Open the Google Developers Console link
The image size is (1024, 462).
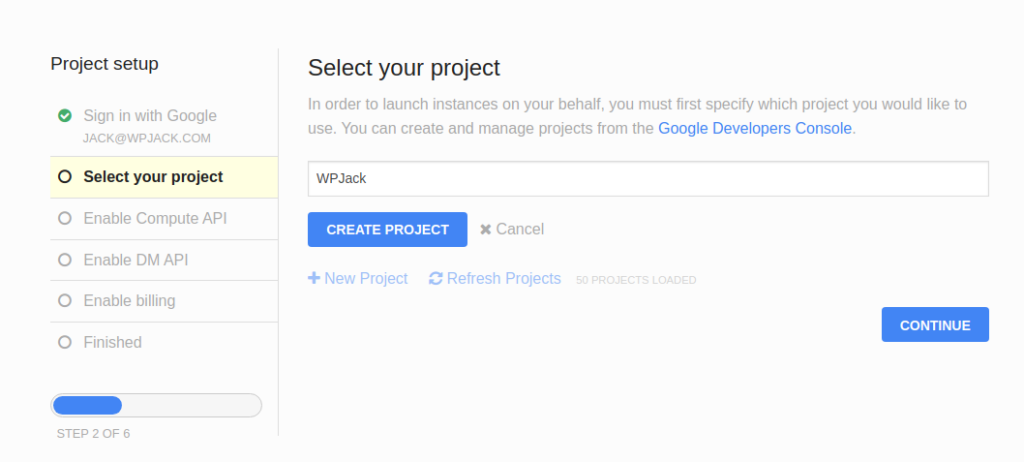click(755, 128)
